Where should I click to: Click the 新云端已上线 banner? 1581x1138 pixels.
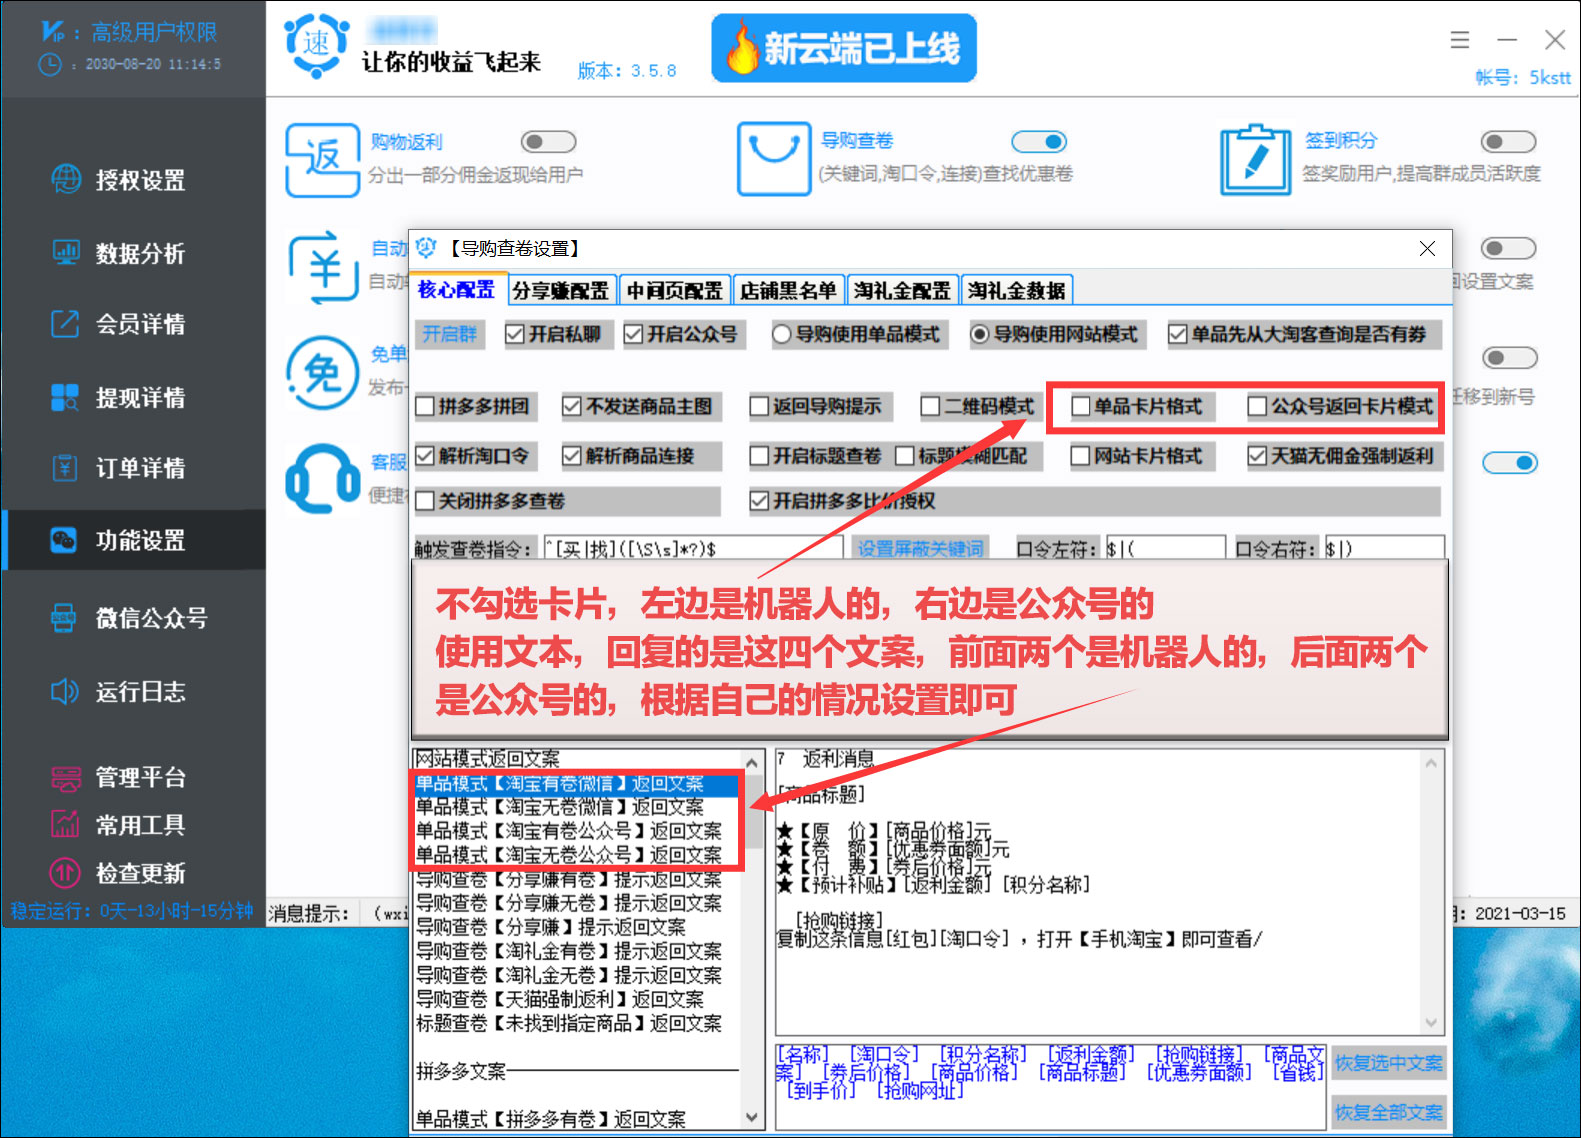point(843,48)
